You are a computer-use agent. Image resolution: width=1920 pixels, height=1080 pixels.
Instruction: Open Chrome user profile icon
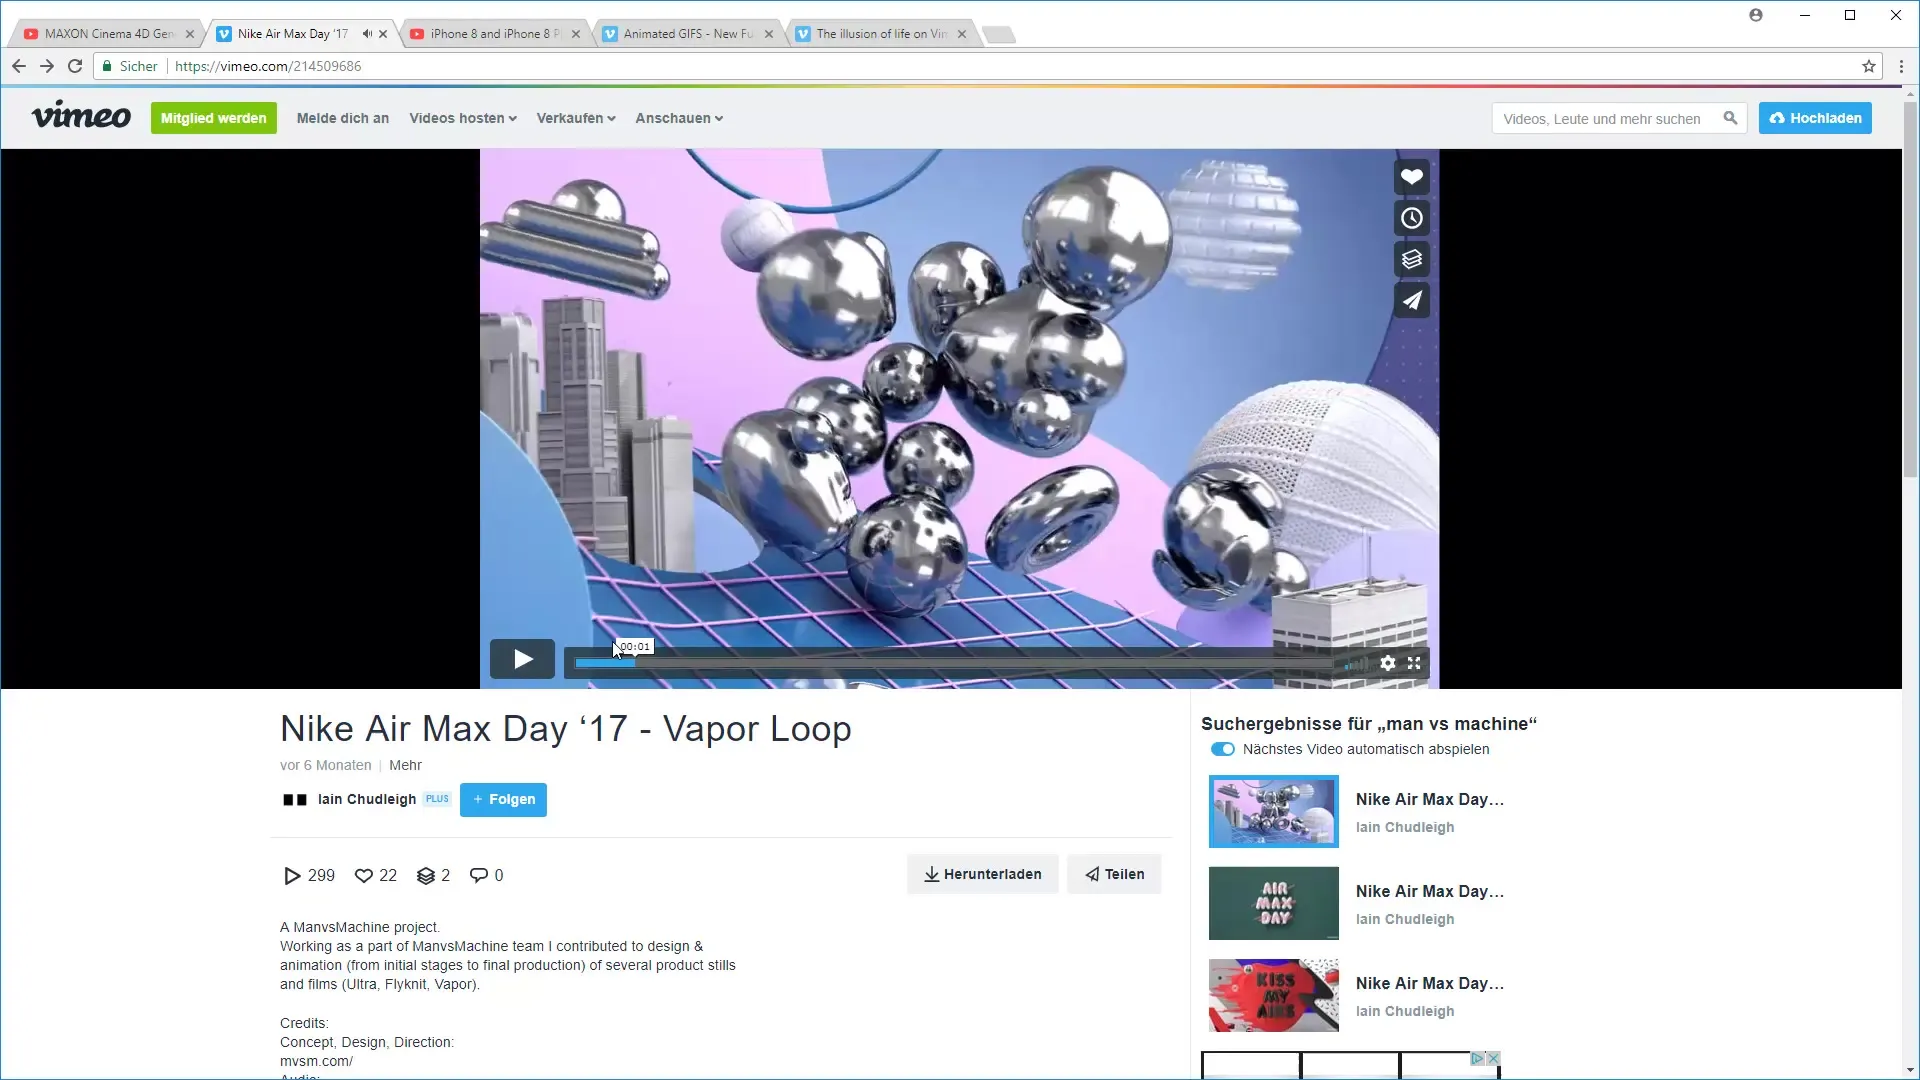[x=1756, y=15]
